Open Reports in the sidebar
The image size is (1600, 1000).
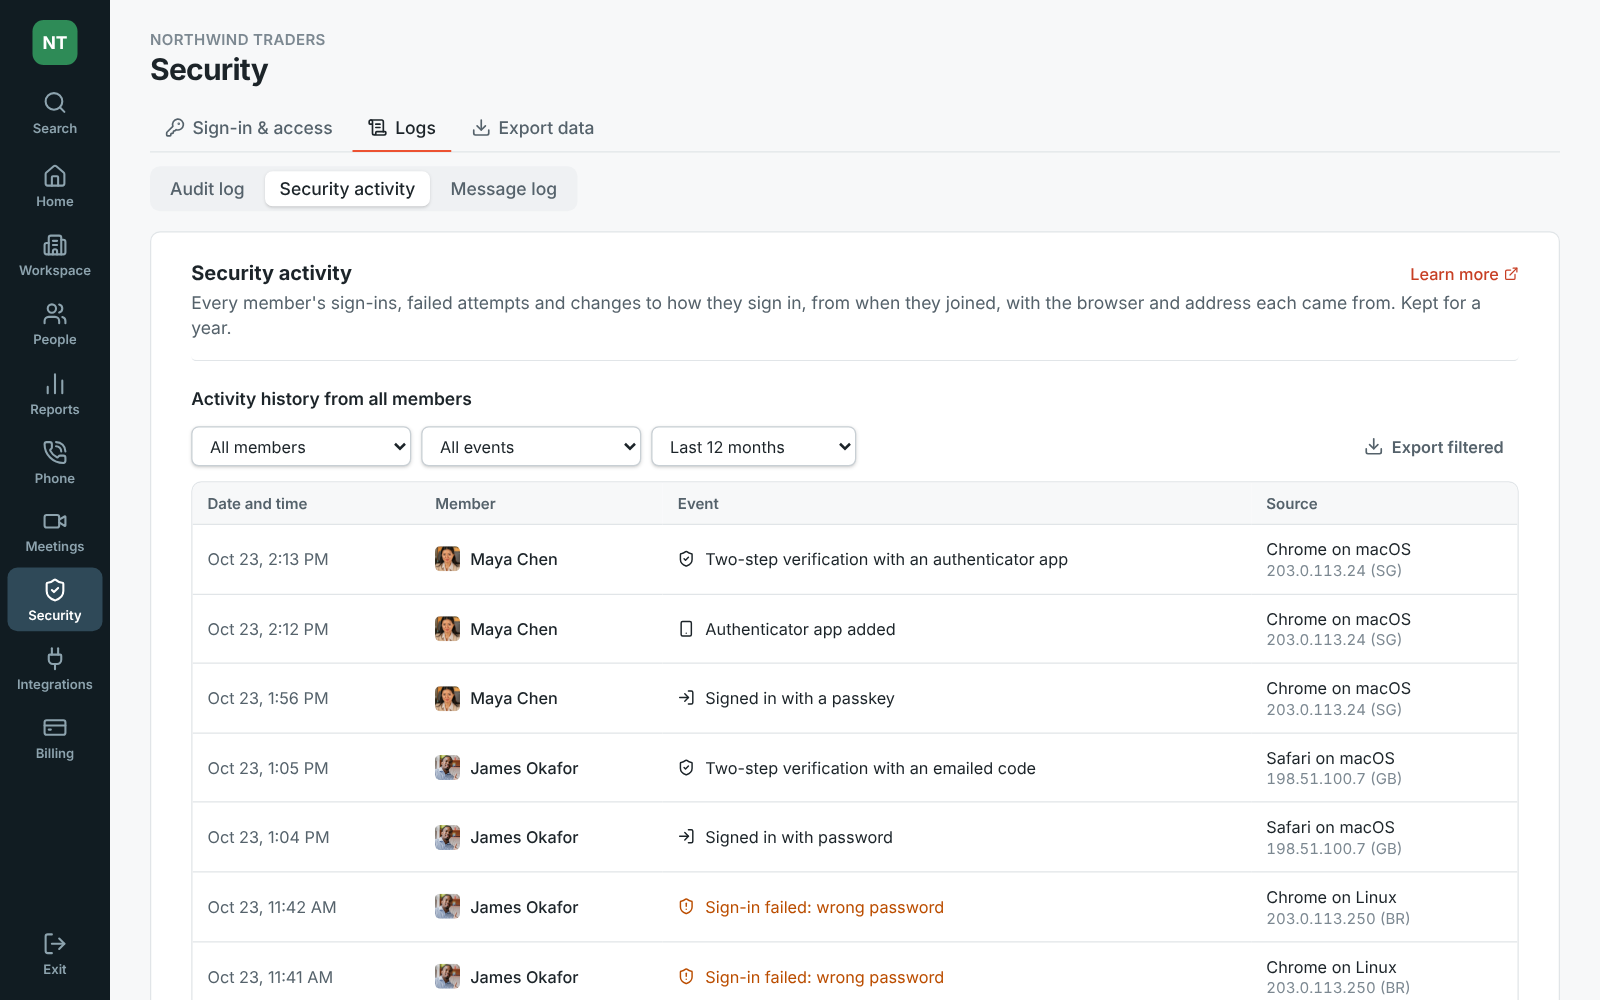(x=55, y=395)
